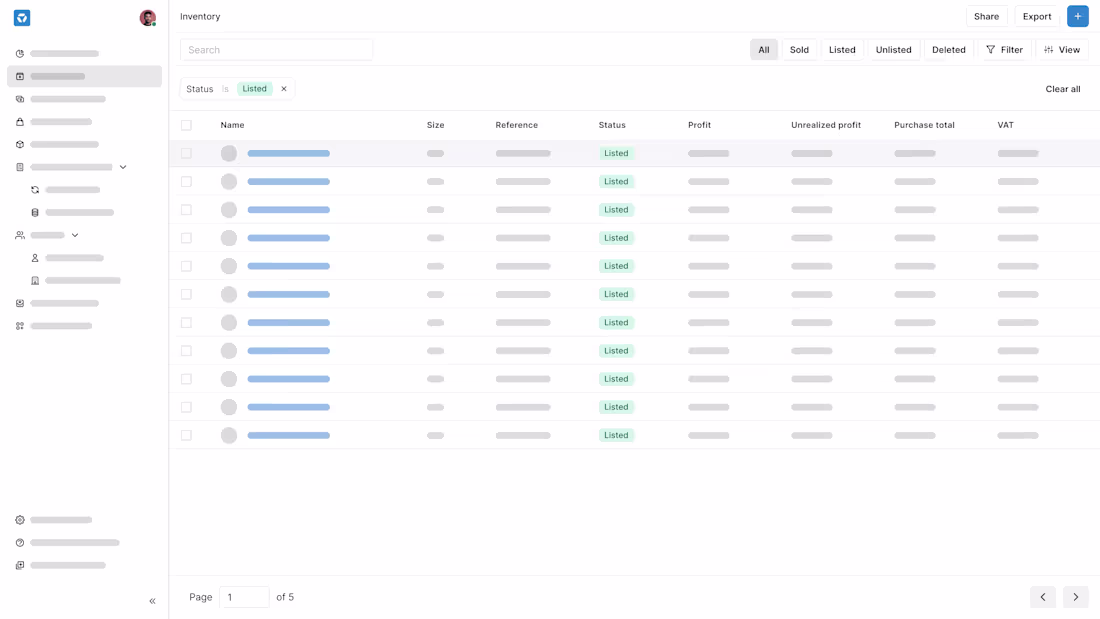Open the sync/refresh sub-item in the sidebar

[33, 190]
